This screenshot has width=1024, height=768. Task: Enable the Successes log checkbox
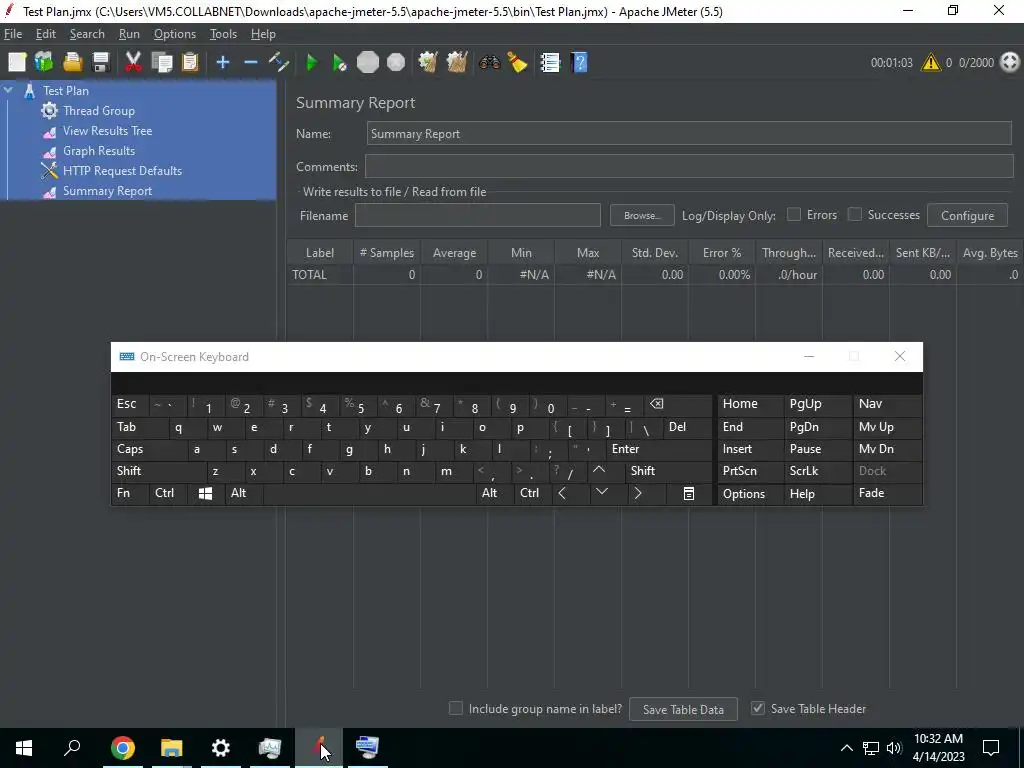click(x=854, y=214)
